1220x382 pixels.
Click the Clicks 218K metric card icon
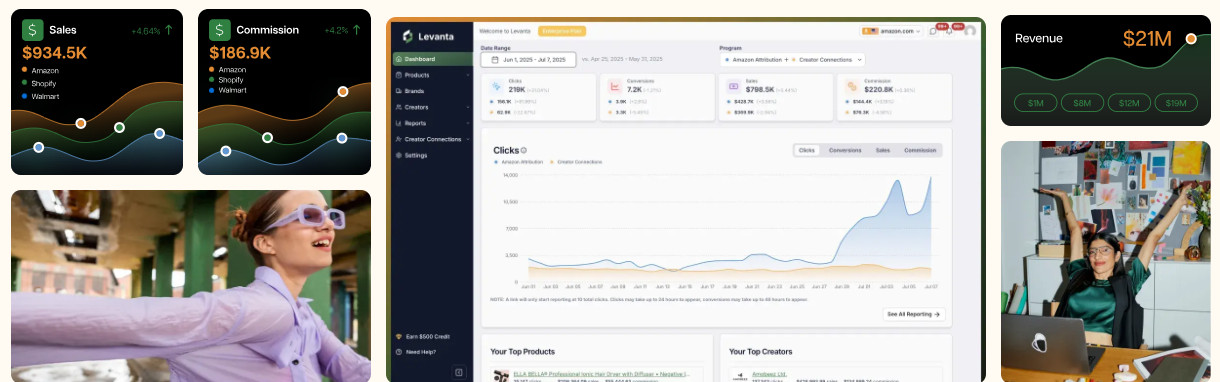[498, 86]
